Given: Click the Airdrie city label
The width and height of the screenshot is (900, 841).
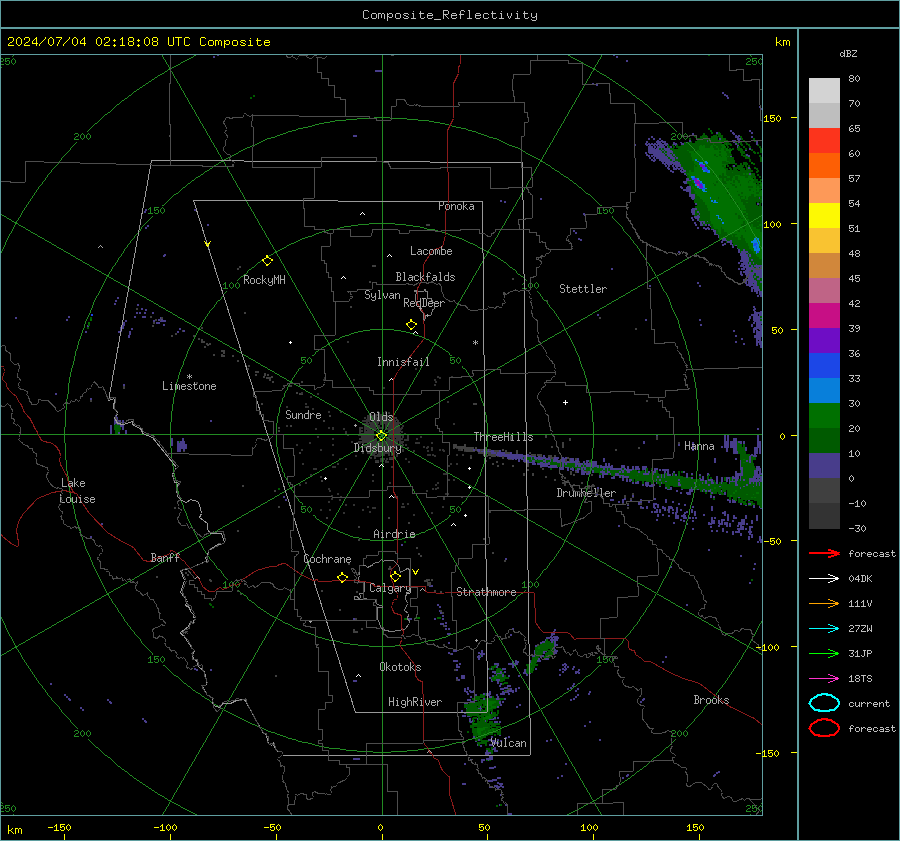Looking at the screenshot, I should point(394,534).
